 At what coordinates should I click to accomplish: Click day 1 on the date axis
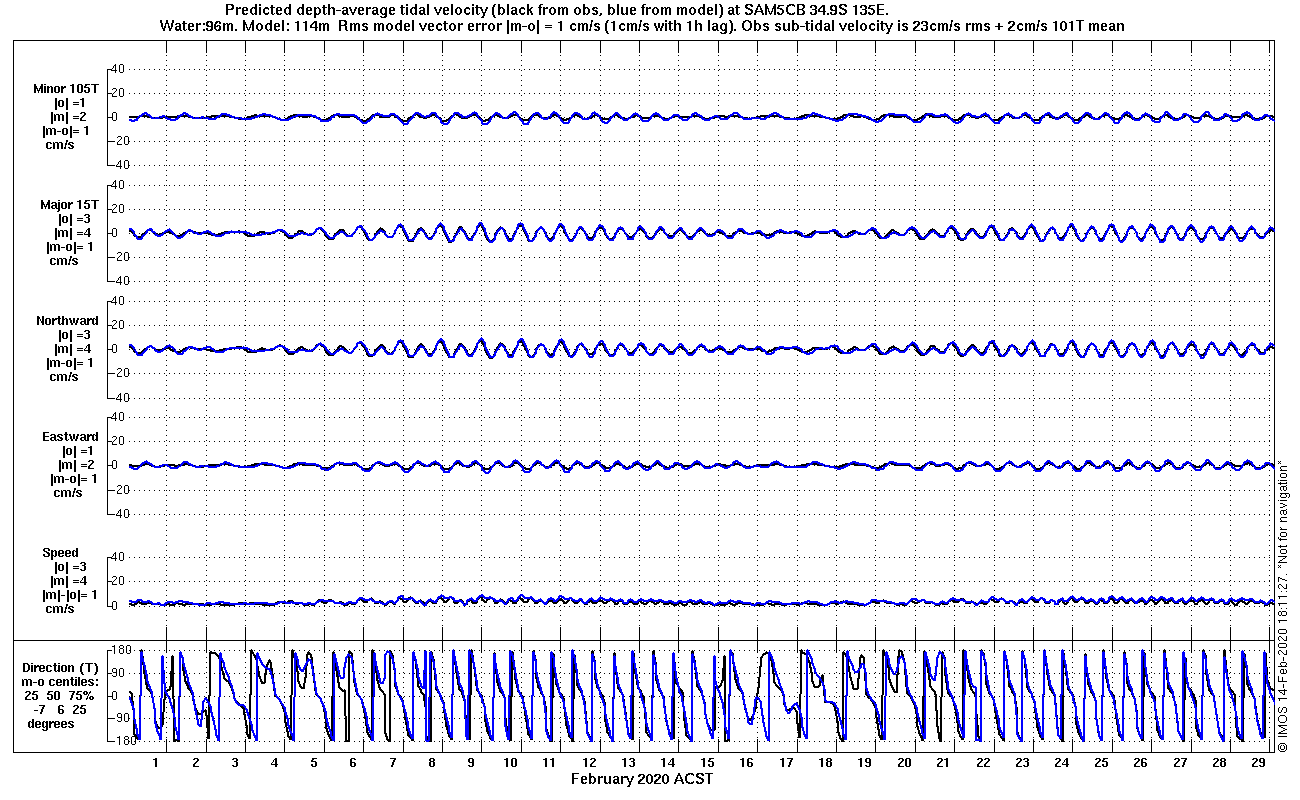[156, 763]
